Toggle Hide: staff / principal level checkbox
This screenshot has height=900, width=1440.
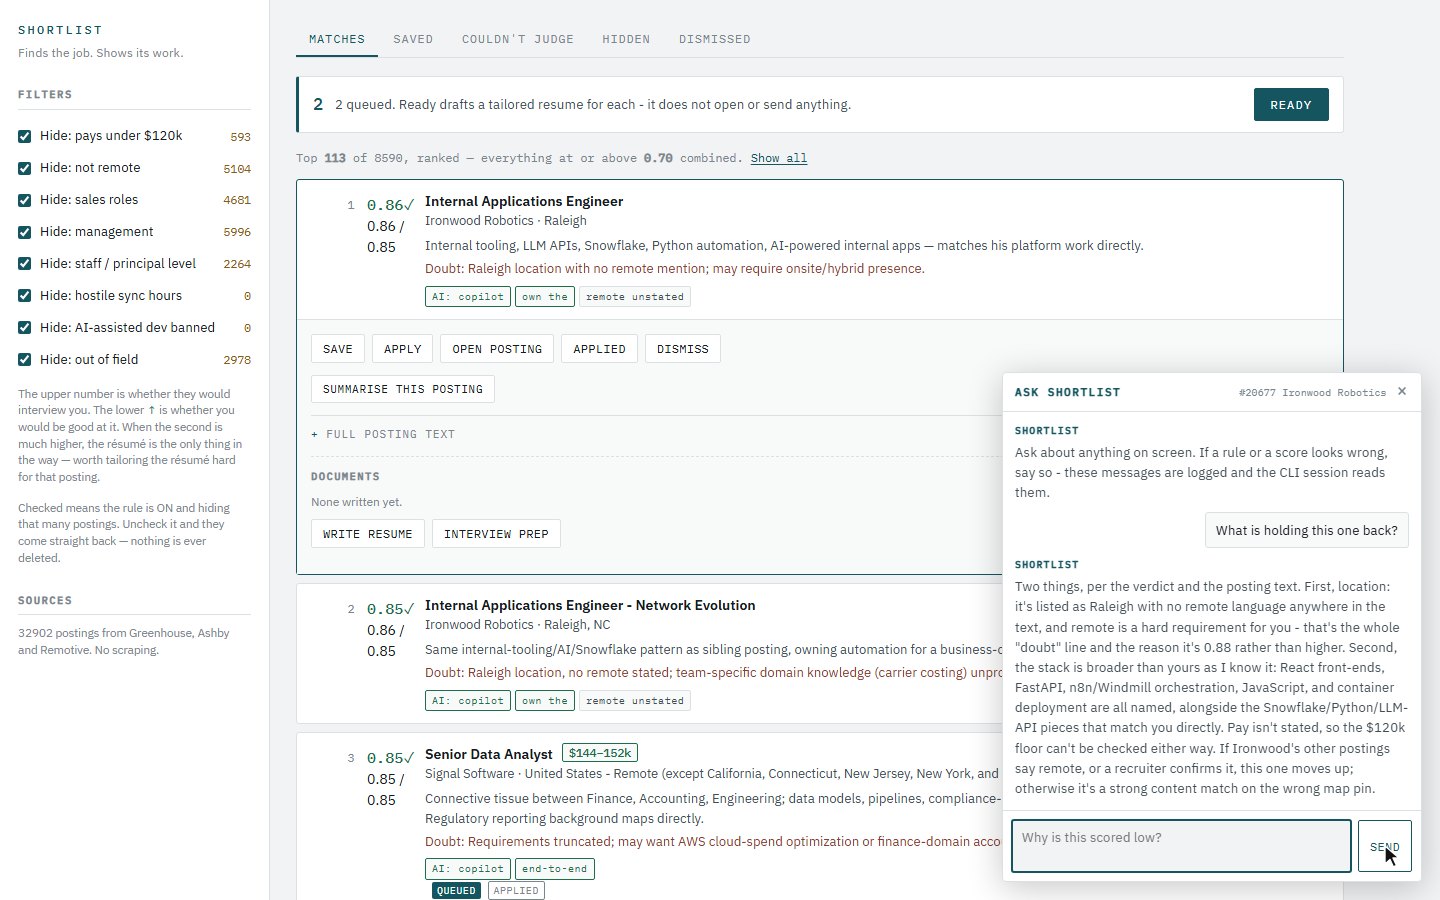(25, 264)
